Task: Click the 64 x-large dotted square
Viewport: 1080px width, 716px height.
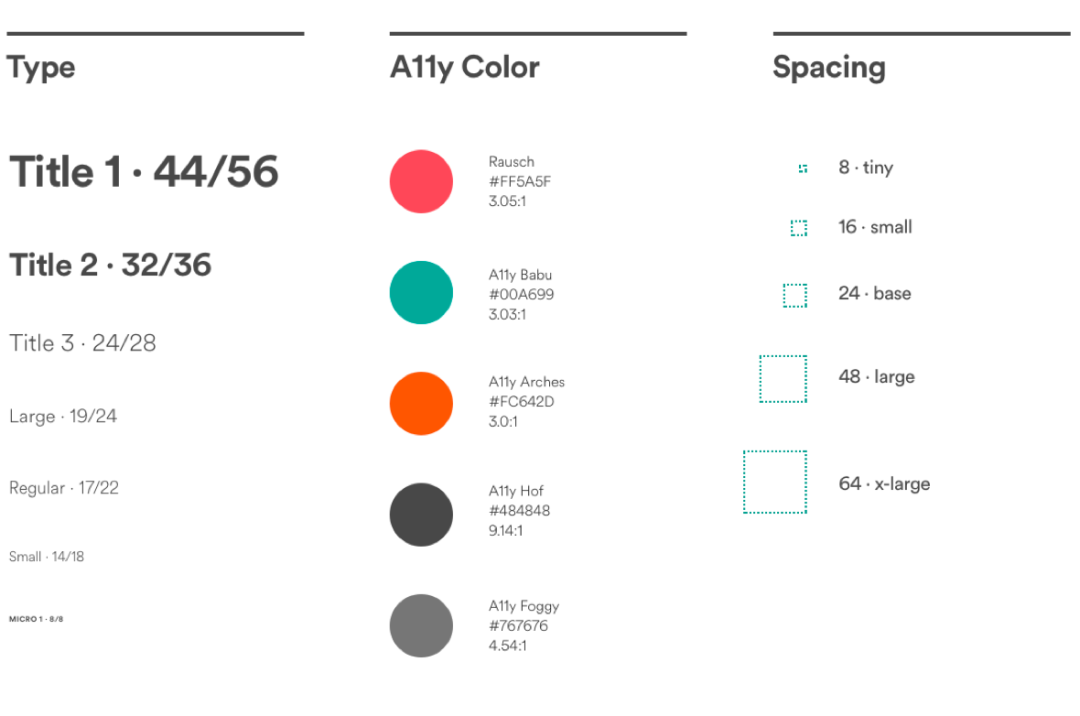Action: [775, 482]
